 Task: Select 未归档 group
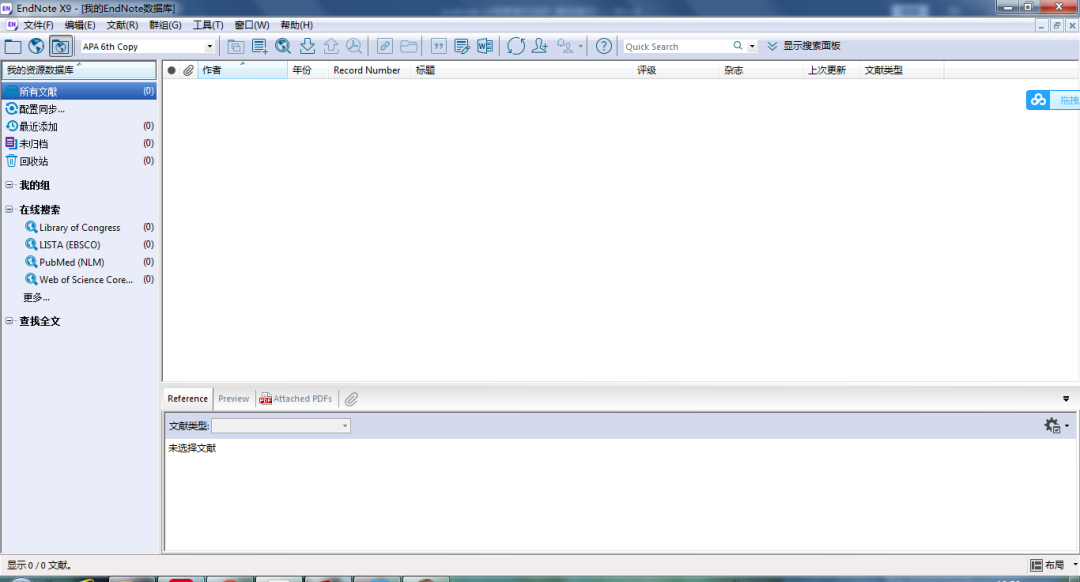pos(79,143)
